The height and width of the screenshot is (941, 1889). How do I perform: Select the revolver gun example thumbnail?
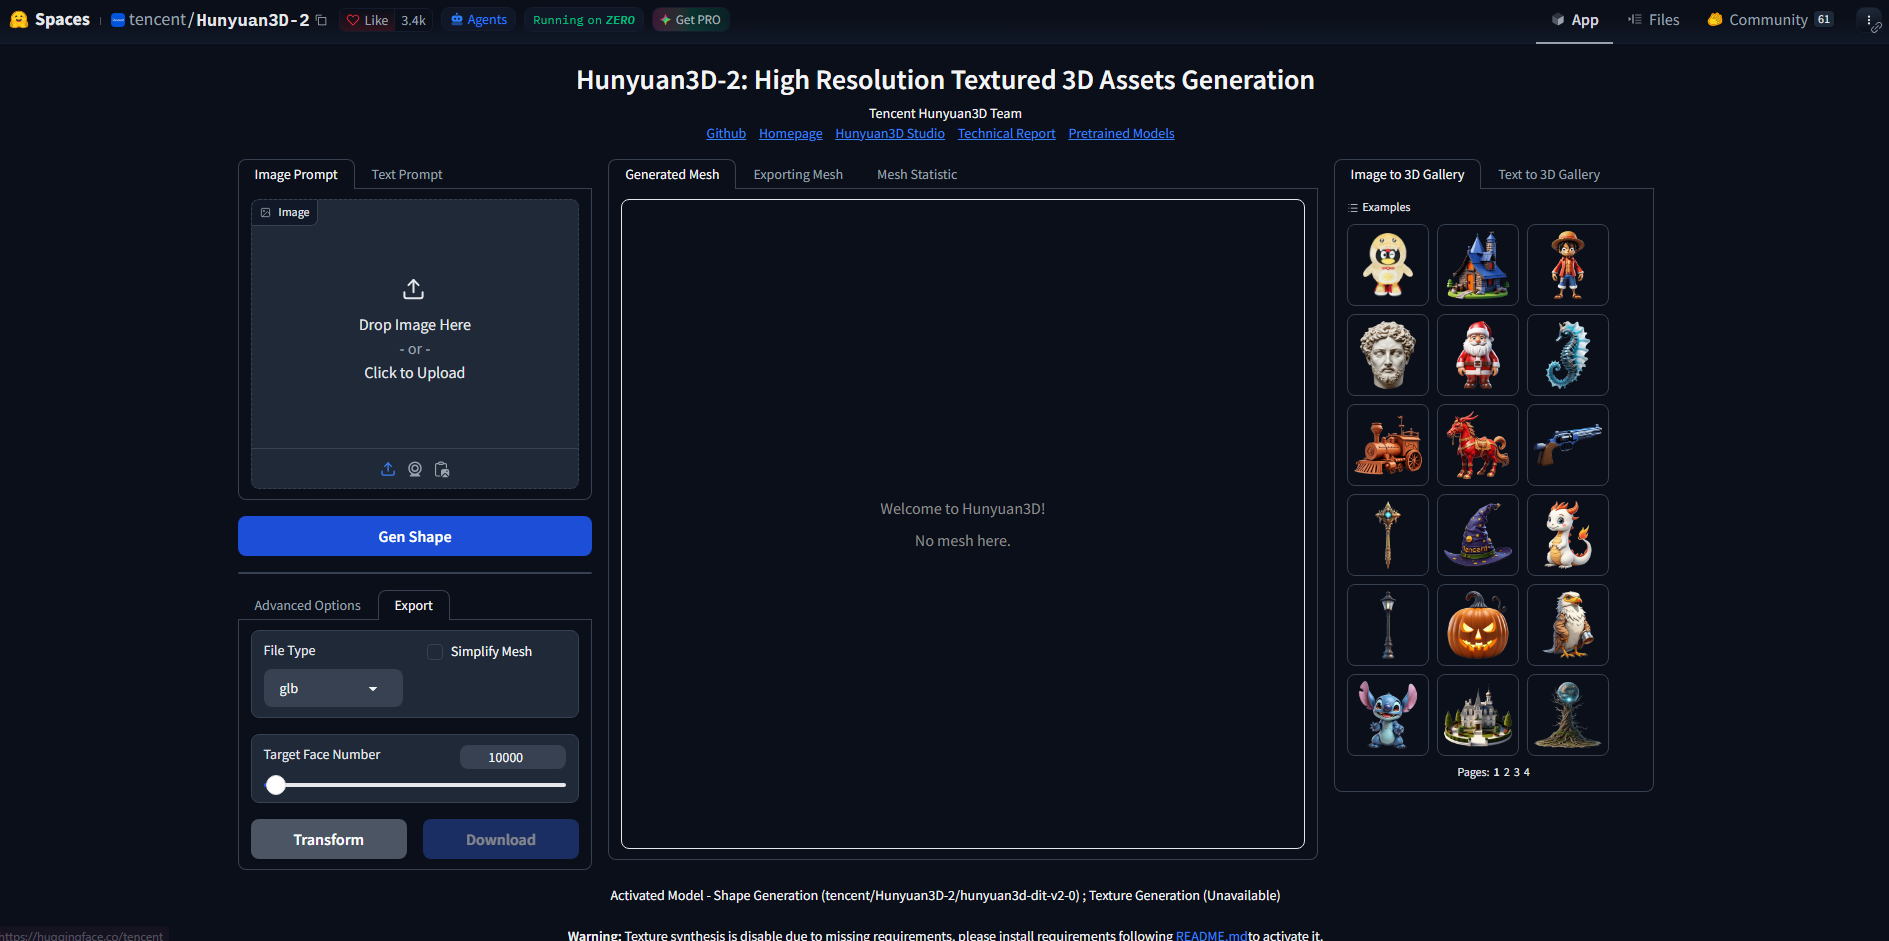(x=1568, y=445)
